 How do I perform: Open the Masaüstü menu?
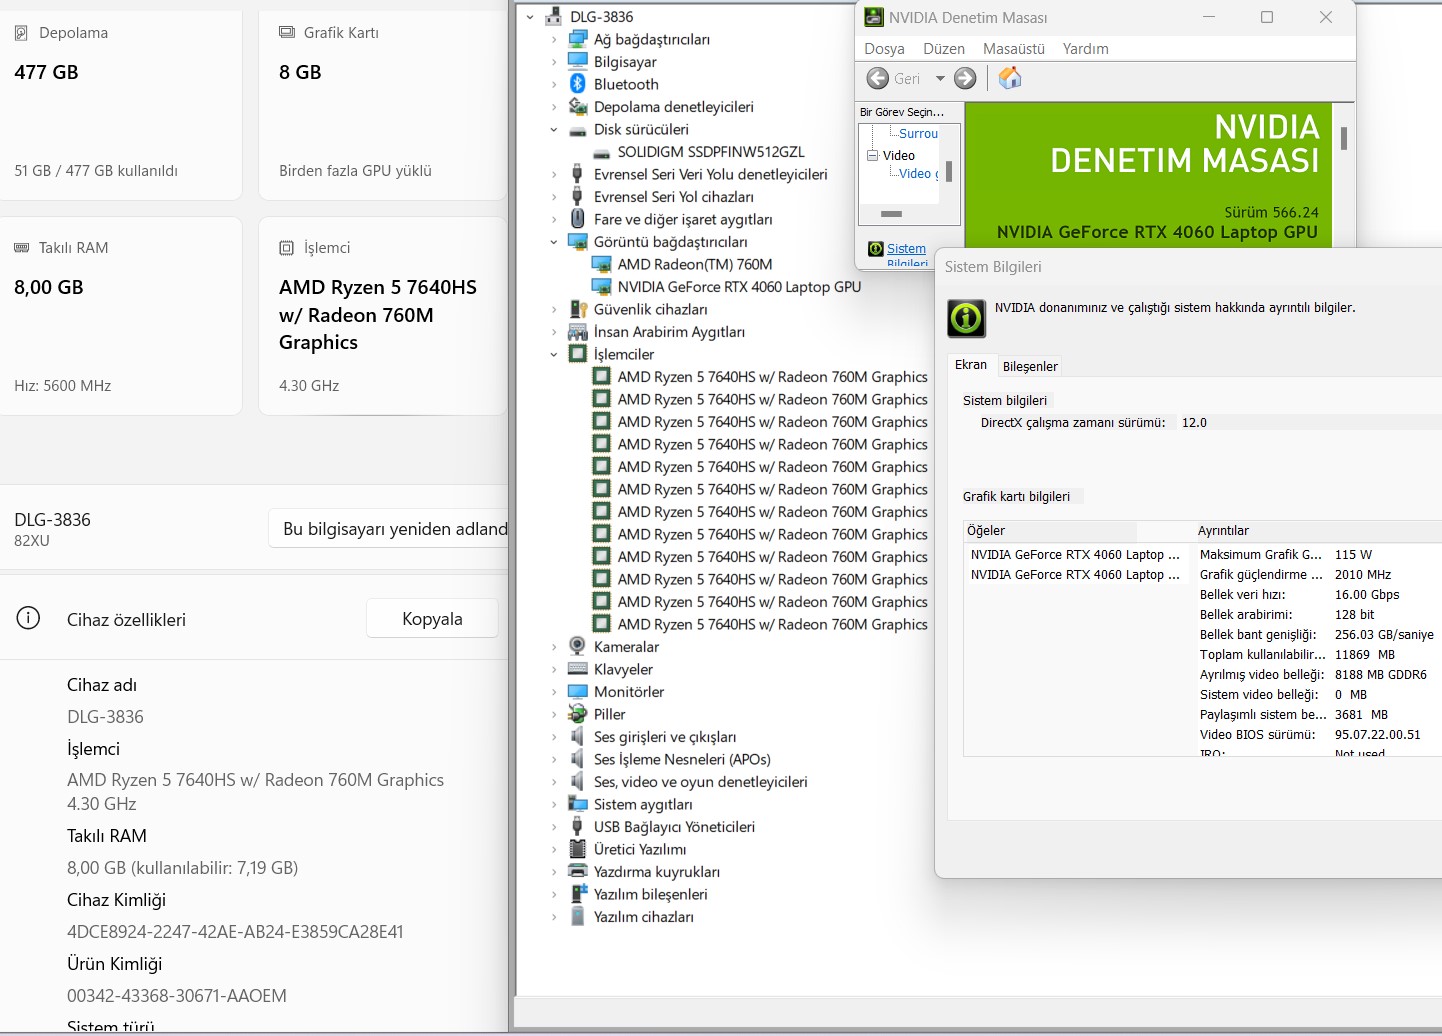1014,48
